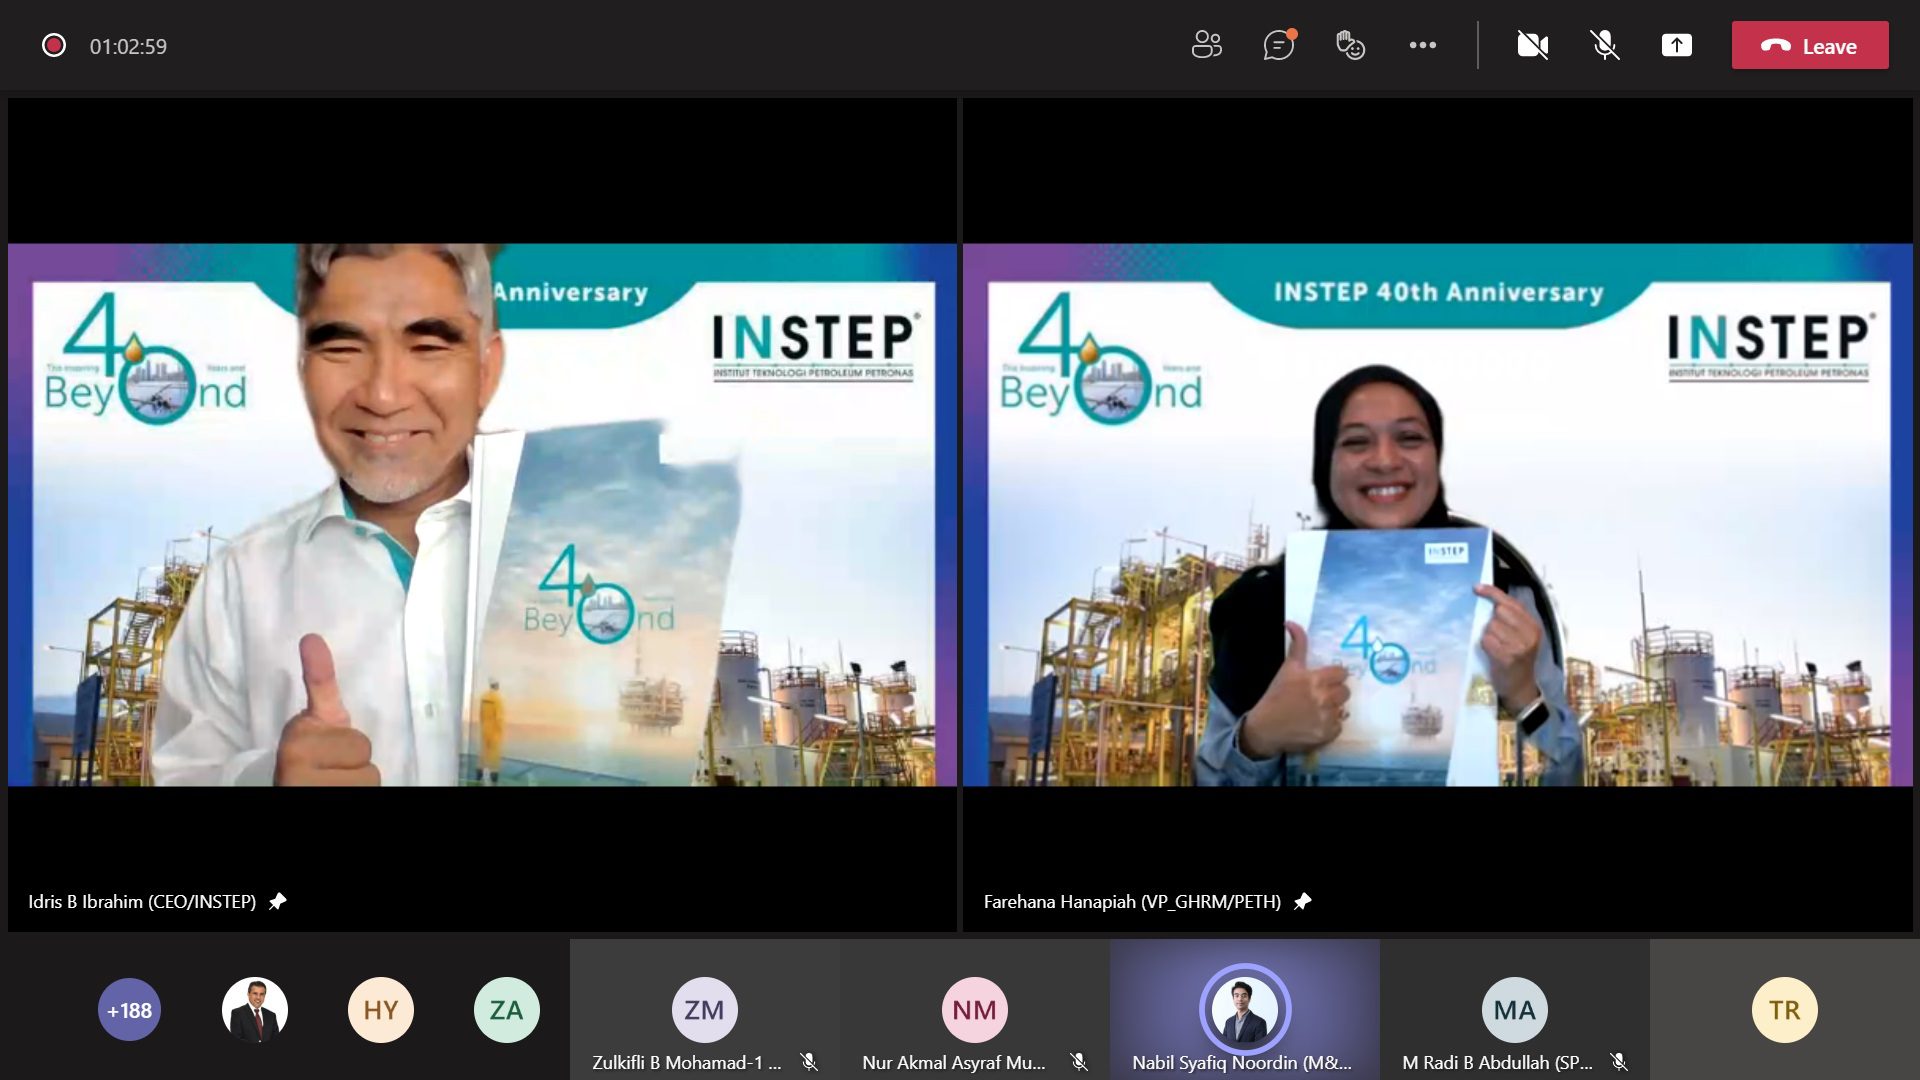Click the name M Radi B Abdullah (SP...
Image resolution: width=1920 pixels, height=1080 pixels.
(1497, 1062)
